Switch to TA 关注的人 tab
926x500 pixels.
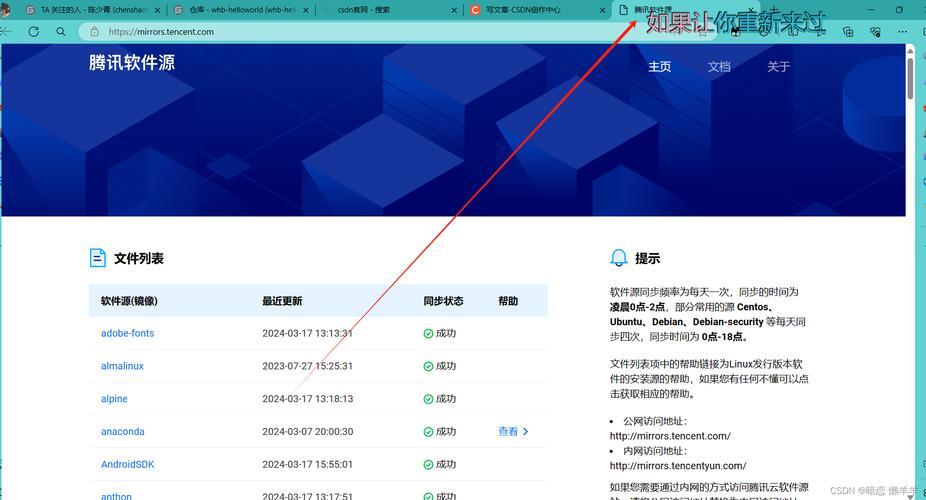(93, 10)
